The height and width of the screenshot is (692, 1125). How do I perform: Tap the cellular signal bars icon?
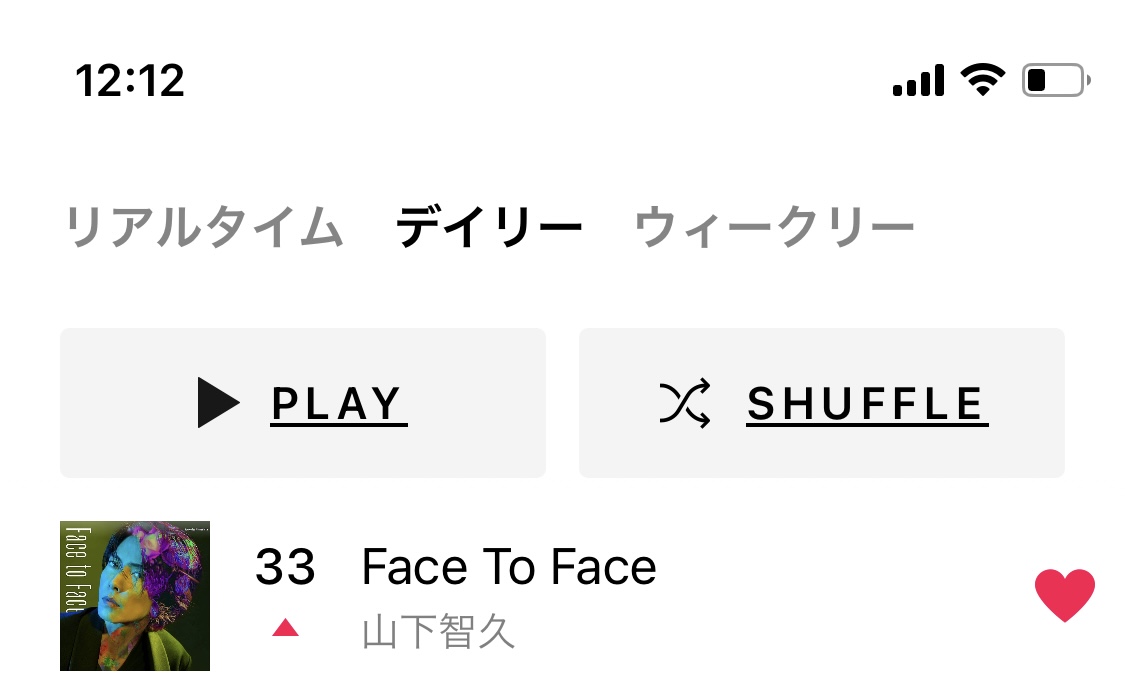point(918,80)
